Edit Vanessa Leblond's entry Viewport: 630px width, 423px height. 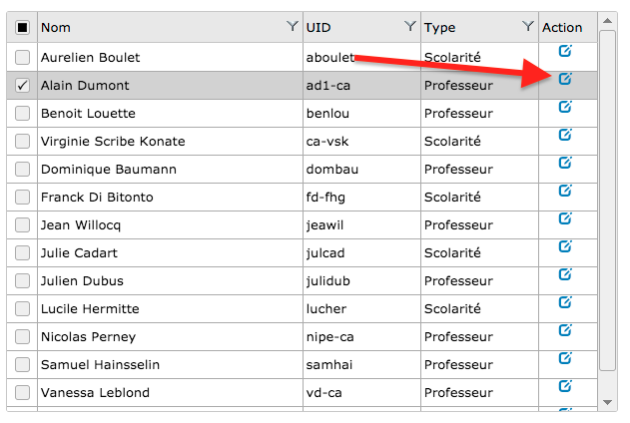point(565,386)
